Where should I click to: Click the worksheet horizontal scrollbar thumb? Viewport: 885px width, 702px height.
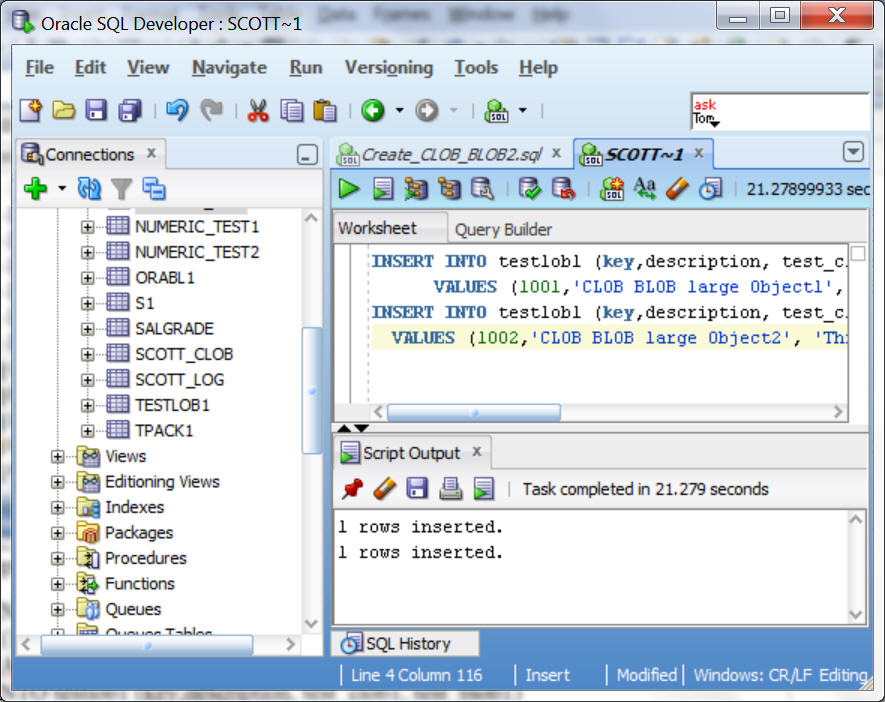(474, 413)
